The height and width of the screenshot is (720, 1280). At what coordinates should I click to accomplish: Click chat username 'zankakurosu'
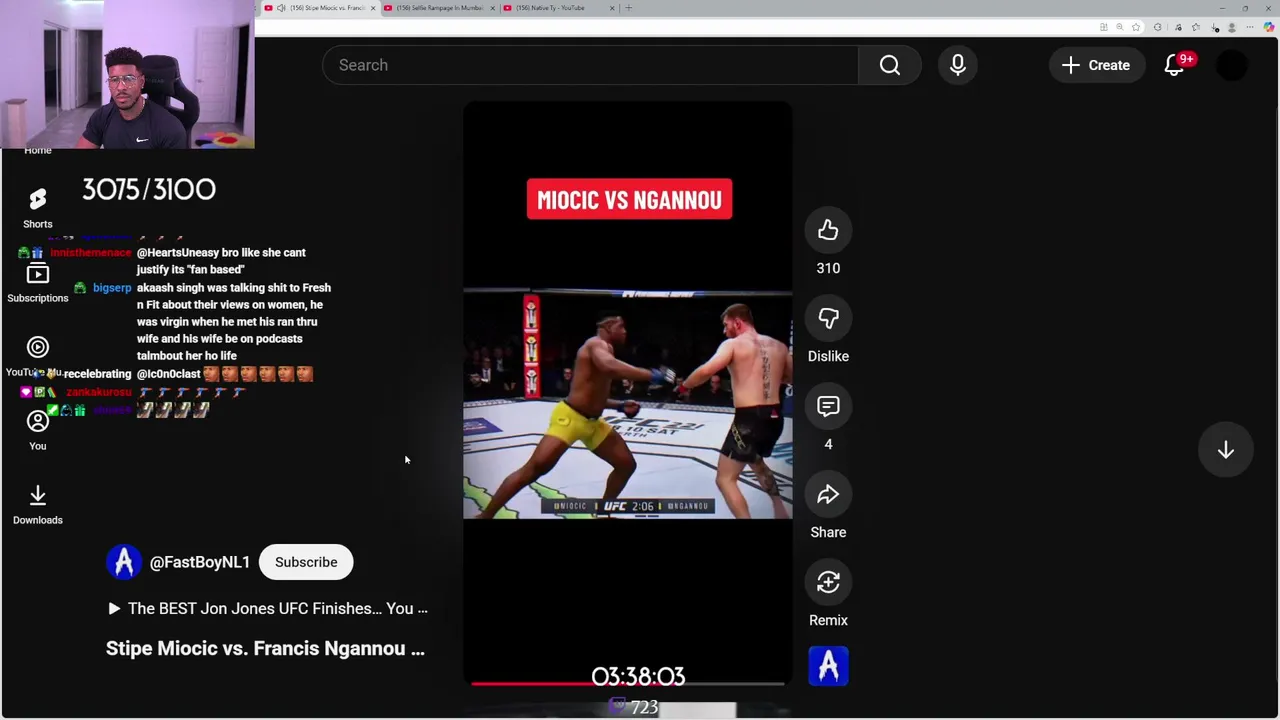[x=99, y=392]
